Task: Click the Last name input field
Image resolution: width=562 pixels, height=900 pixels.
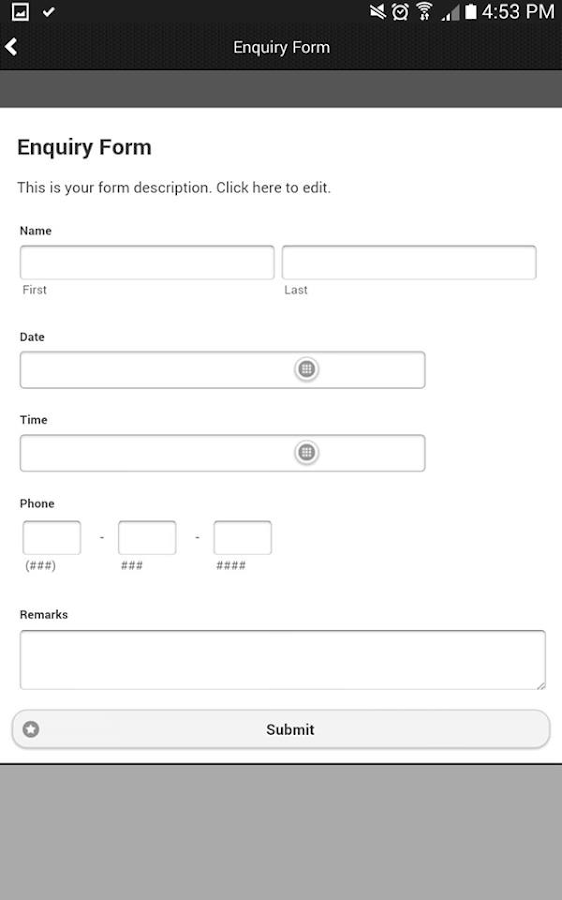Action: pos(409,262)
